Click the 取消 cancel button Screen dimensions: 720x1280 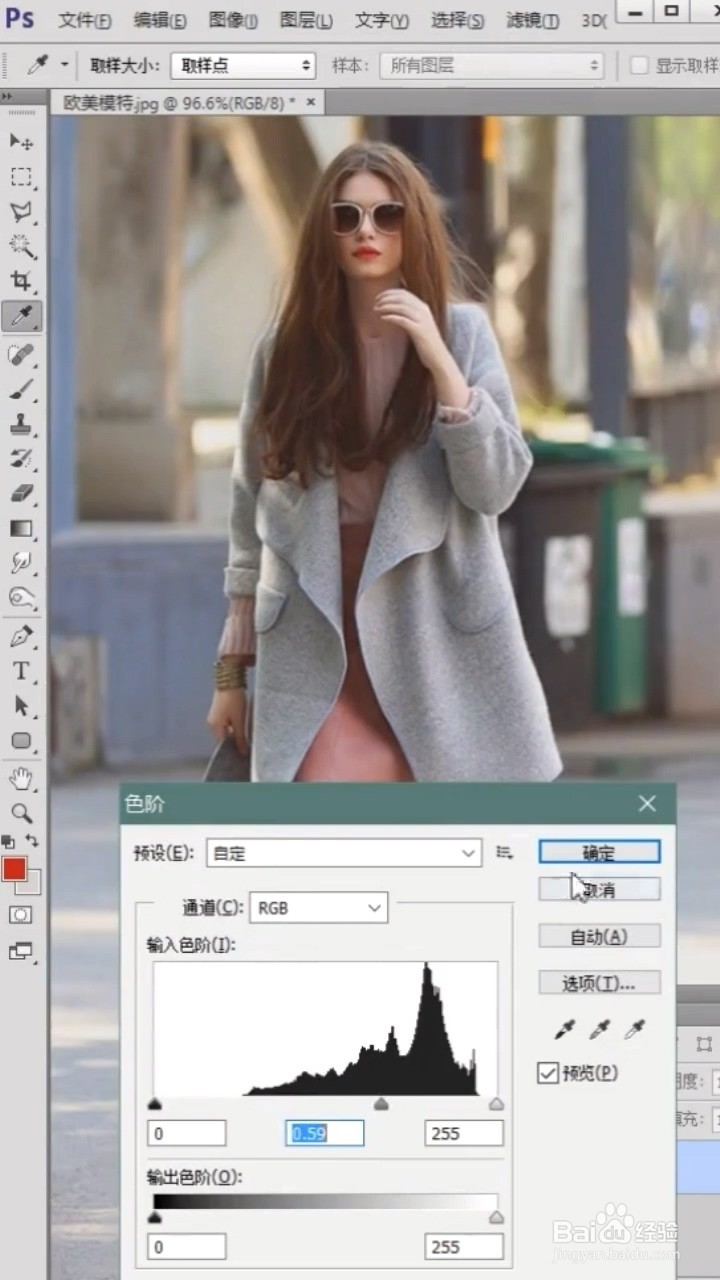click(x=599, y=888)
